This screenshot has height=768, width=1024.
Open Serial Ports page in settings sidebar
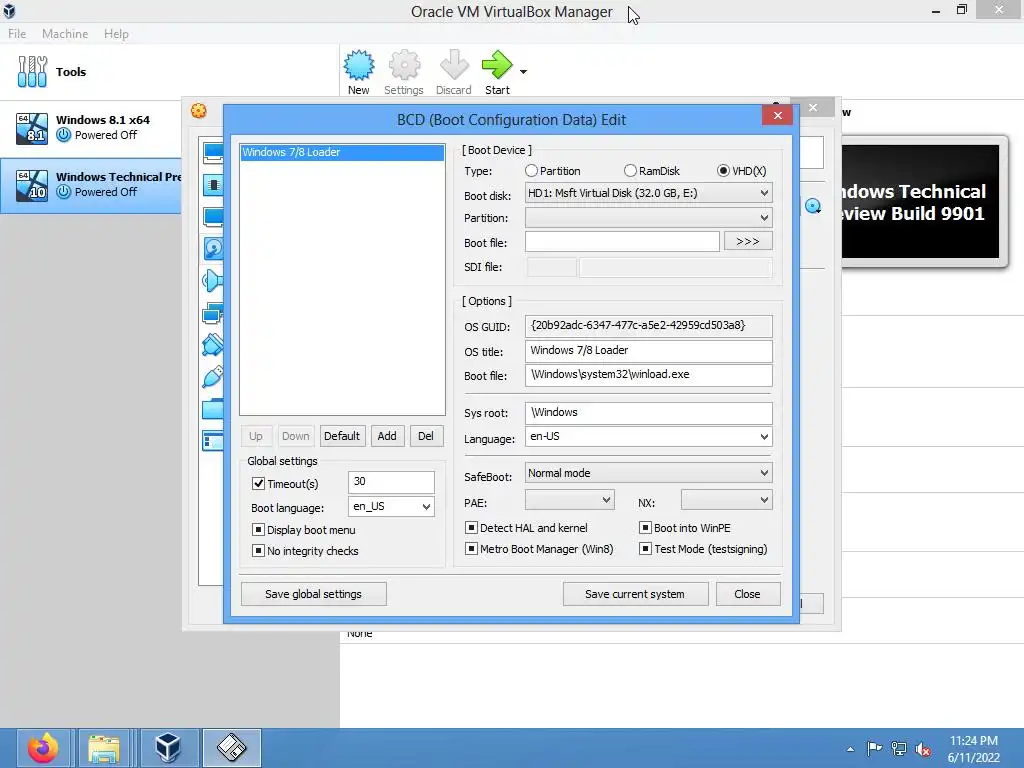click(213, 345)
